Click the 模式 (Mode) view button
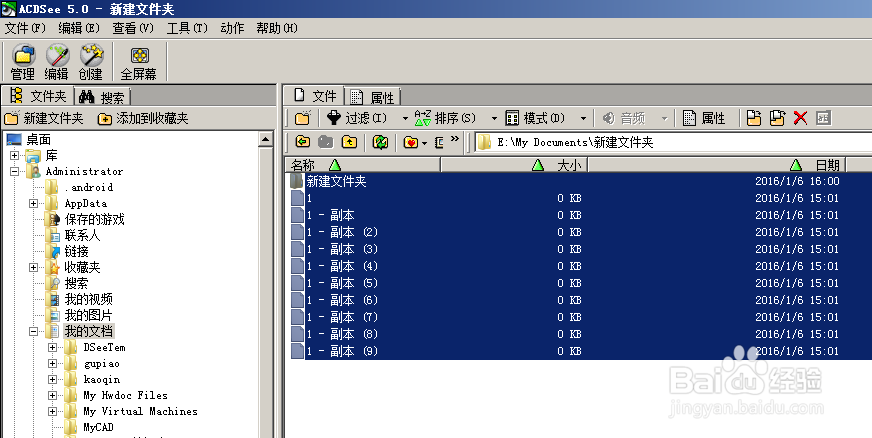 click(x=535, y=118)
